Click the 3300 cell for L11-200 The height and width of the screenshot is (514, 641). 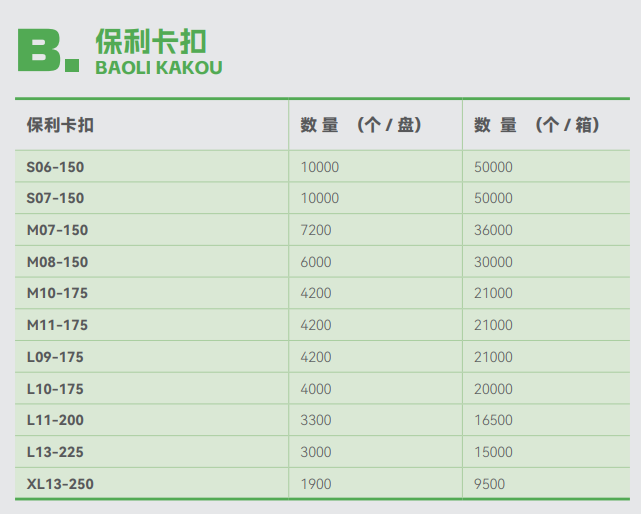click(x=316, y=420)
